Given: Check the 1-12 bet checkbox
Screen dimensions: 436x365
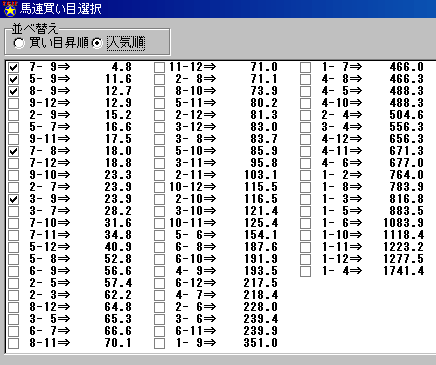Looking at the screenshot, I should coord(305,259).
